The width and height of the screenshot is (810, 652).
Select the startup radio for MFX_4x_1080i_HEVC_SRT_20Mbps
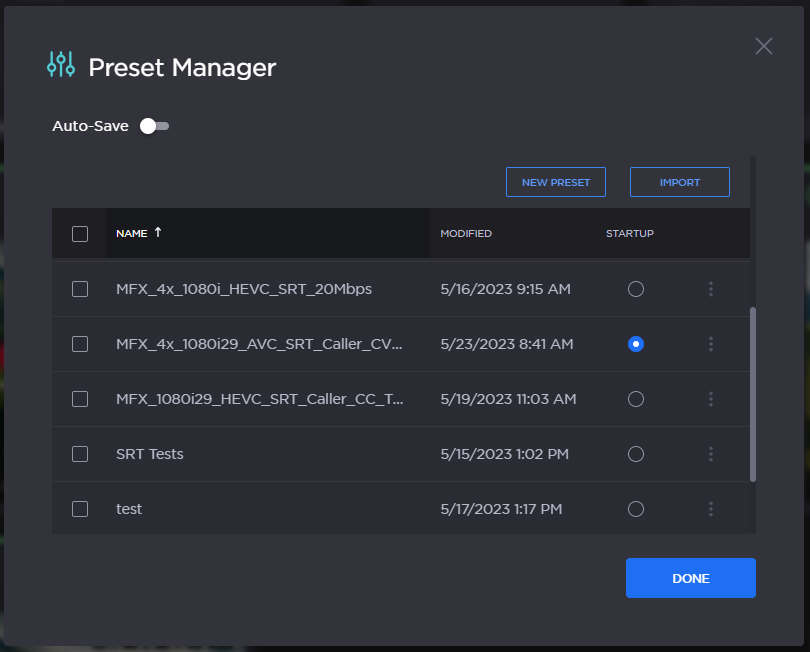tap(635, 288)
